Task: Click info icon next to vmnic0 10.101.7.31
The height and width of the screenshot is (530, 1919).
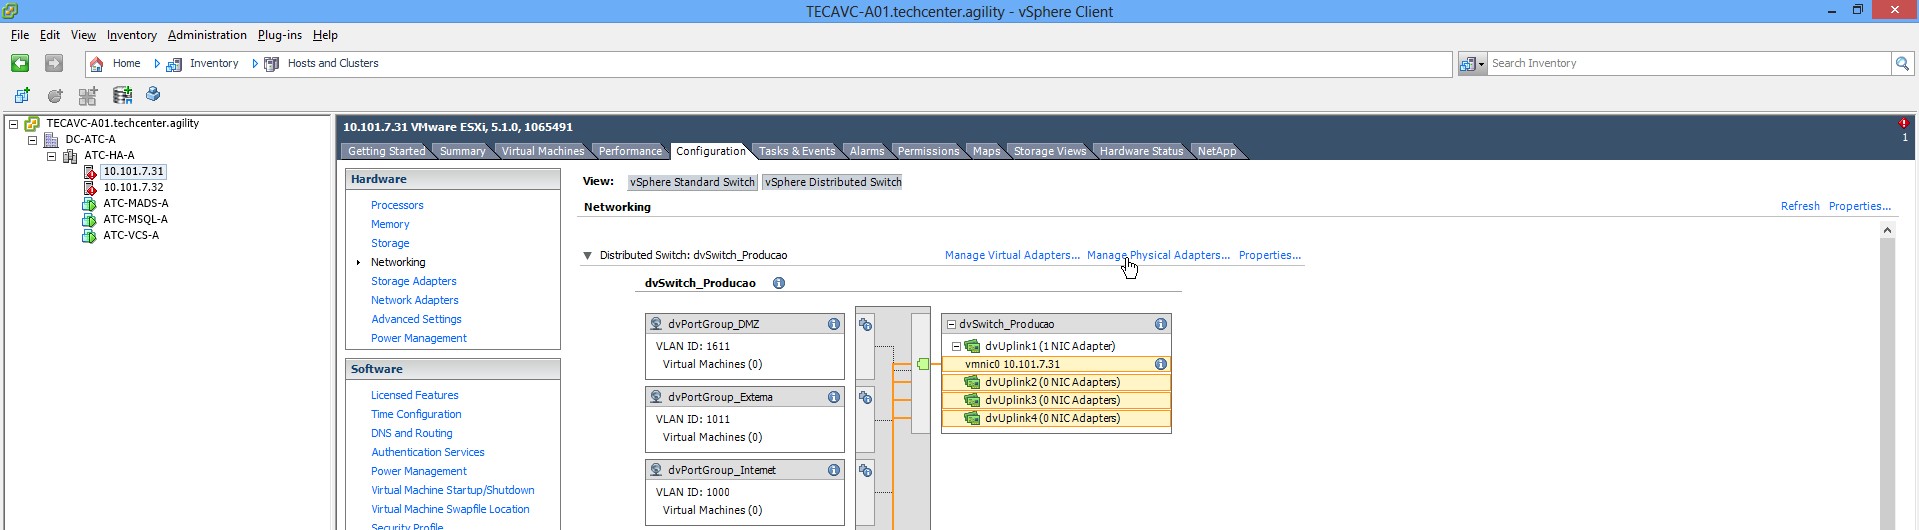Action: [x=1161, y=364]
